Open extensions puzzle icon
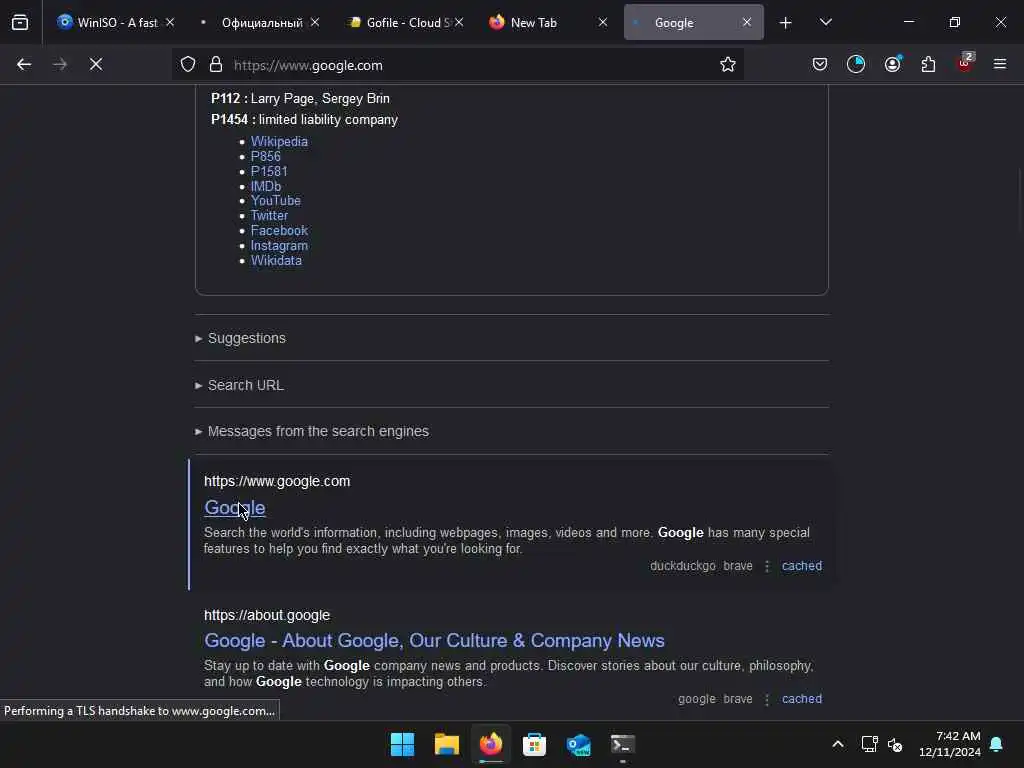The width and height of the screenshot is (1024, 768). [x=928, y=65]
